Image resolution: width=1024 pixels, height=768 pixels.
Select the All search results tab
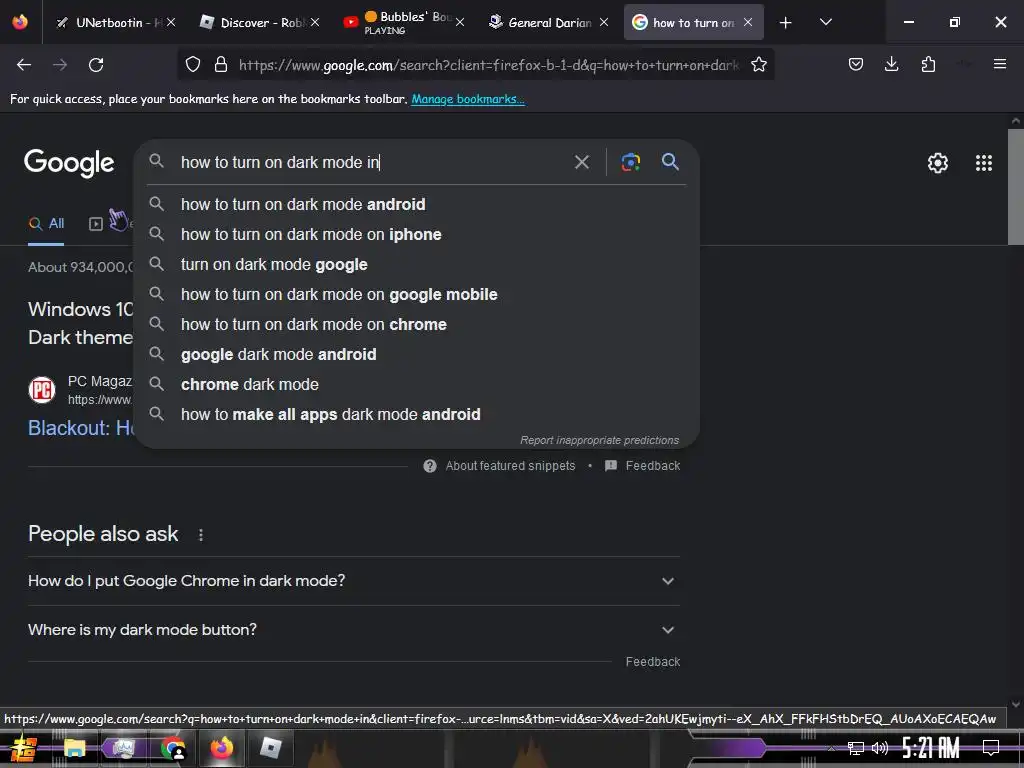[46, 224]
